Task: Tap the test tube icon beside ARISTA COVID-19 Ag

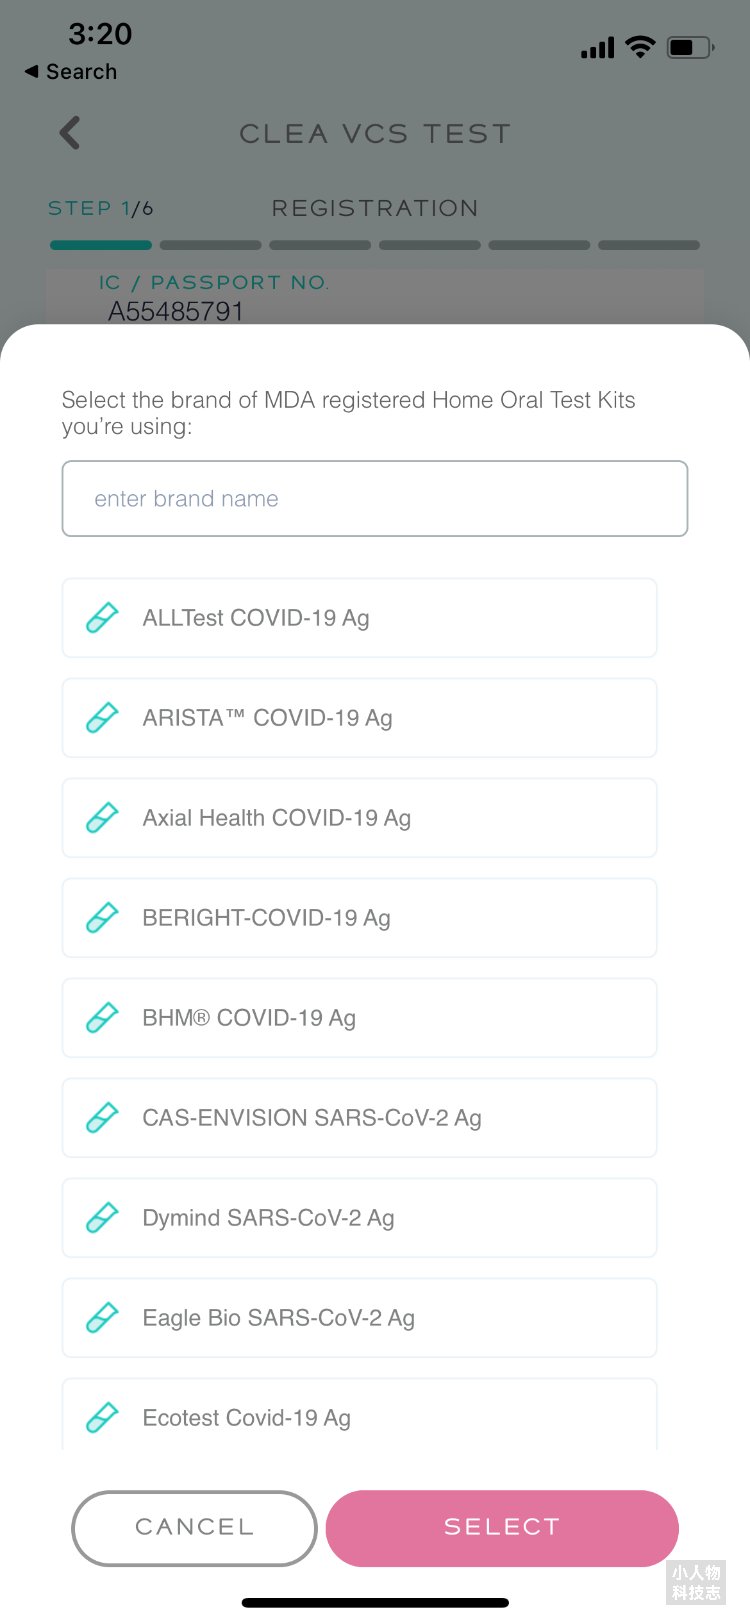Action: pyautogui.click(x=102, y=718)
